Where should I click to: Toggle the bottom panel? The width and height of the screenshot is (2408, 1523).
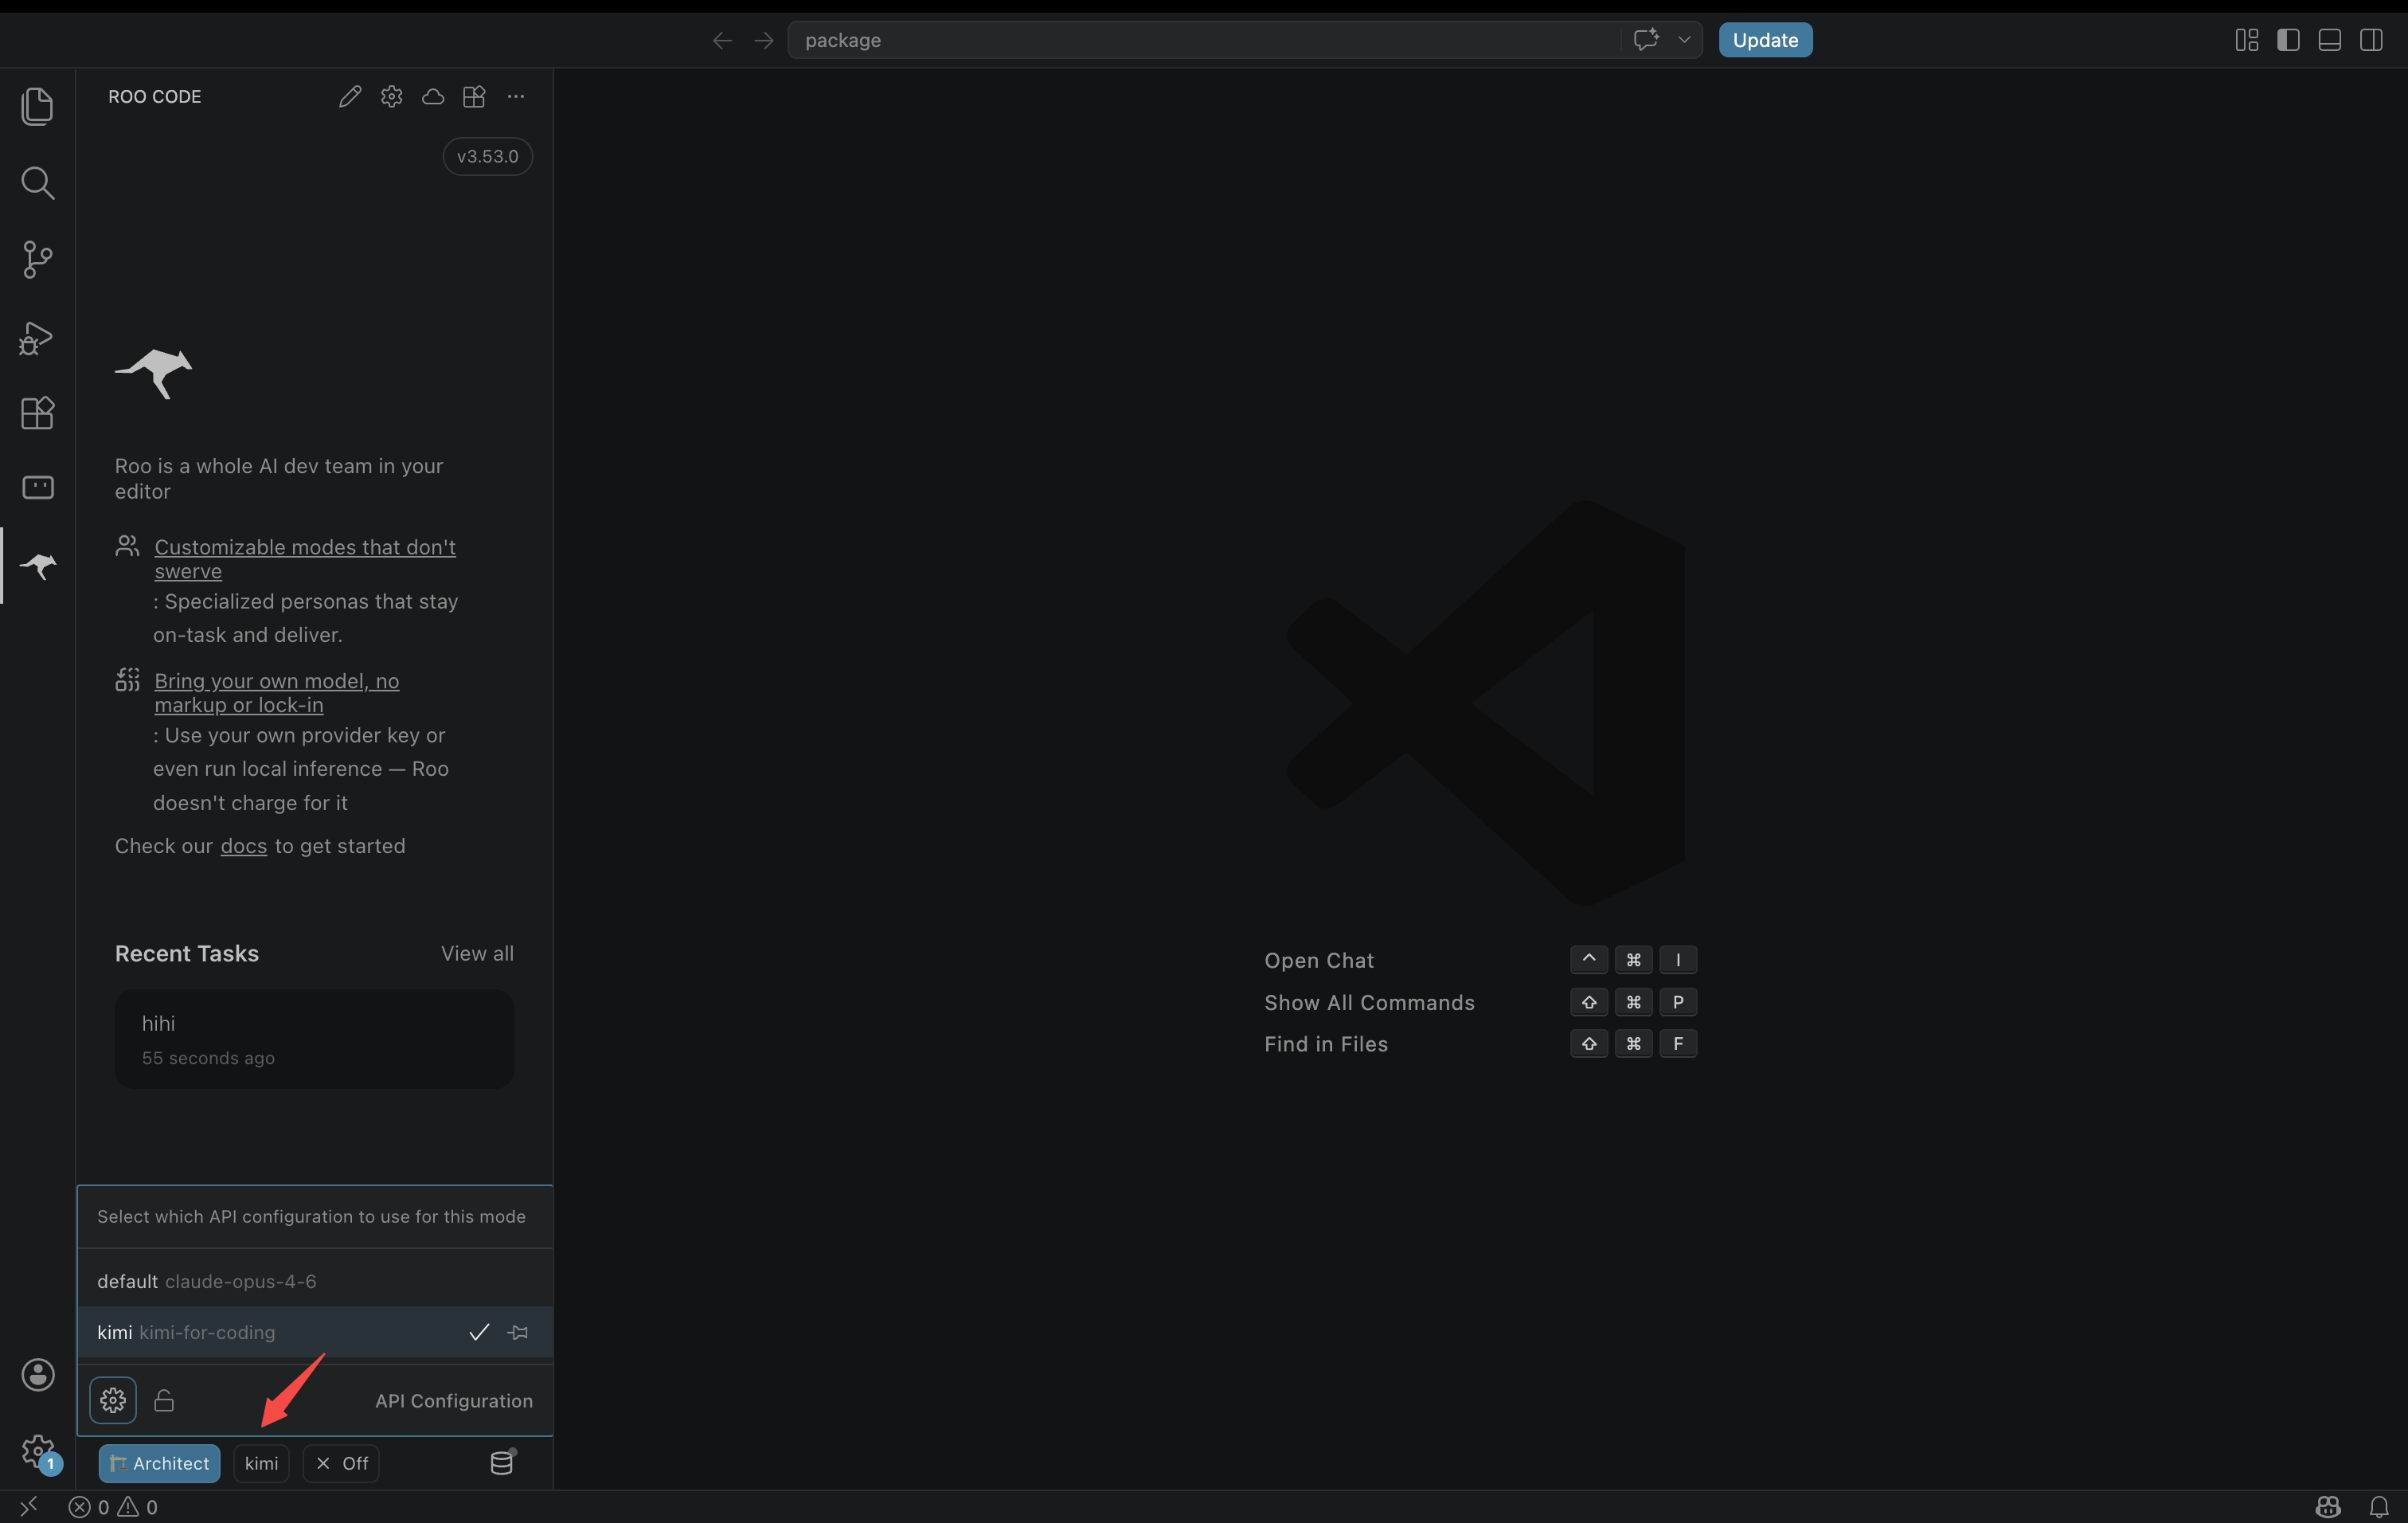coord(2330,40)
